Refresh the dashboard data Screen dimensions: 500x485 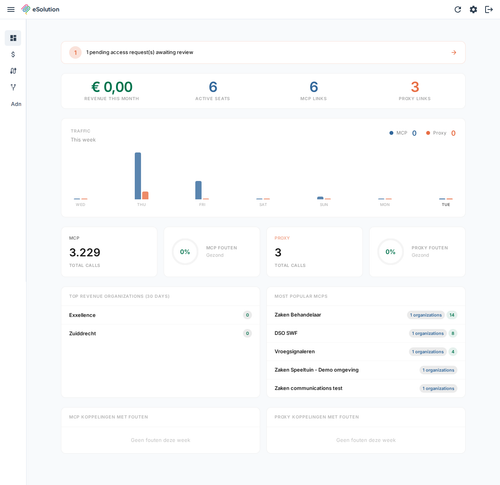458,9
